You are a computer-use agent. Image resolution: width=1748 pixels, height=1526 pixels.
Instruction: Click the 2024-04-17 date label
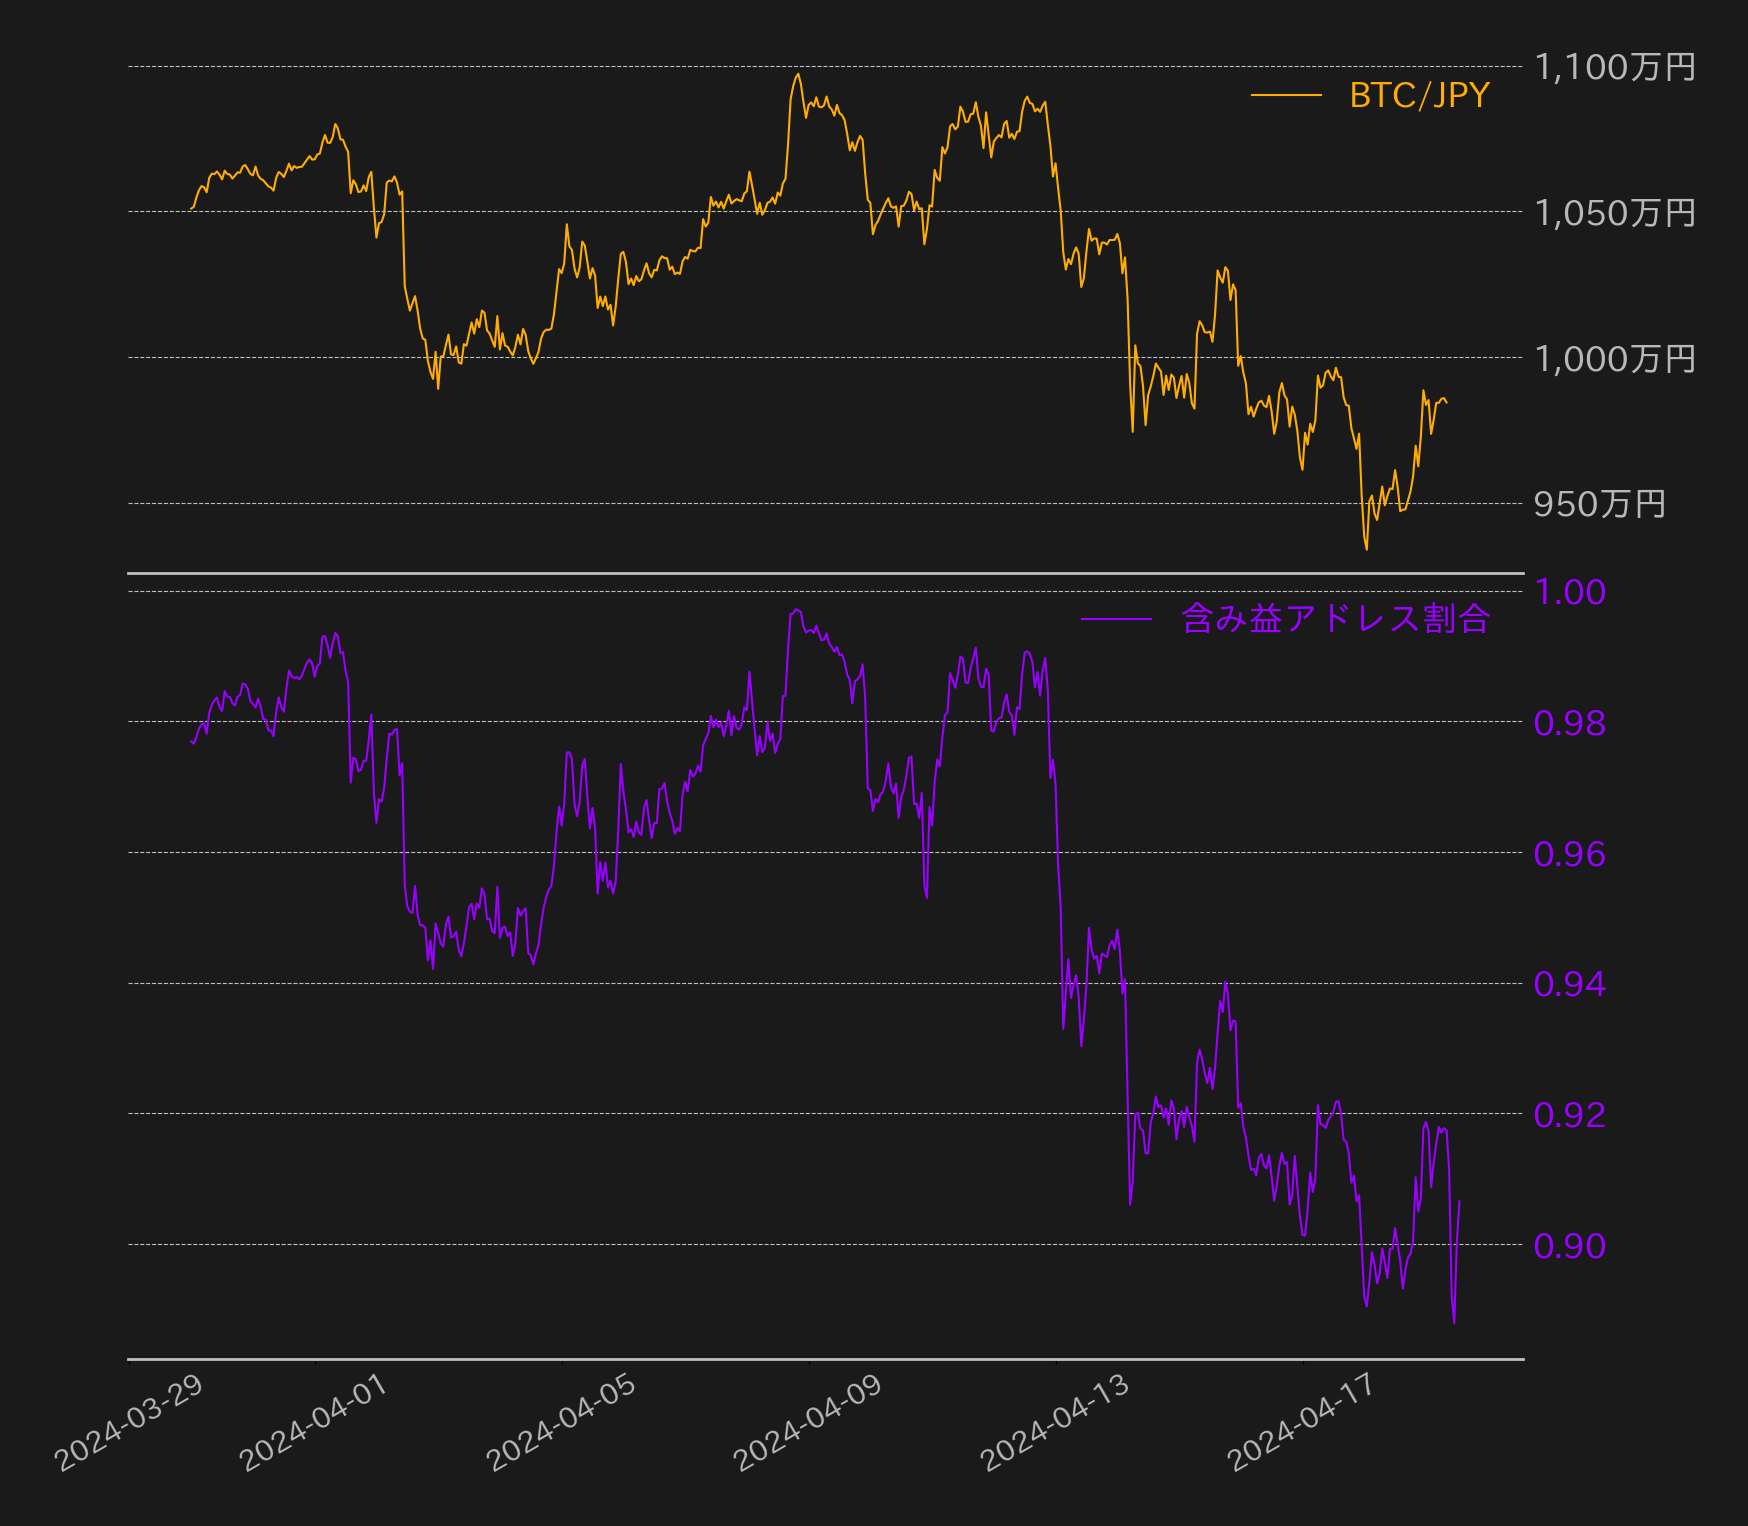1301,1422
